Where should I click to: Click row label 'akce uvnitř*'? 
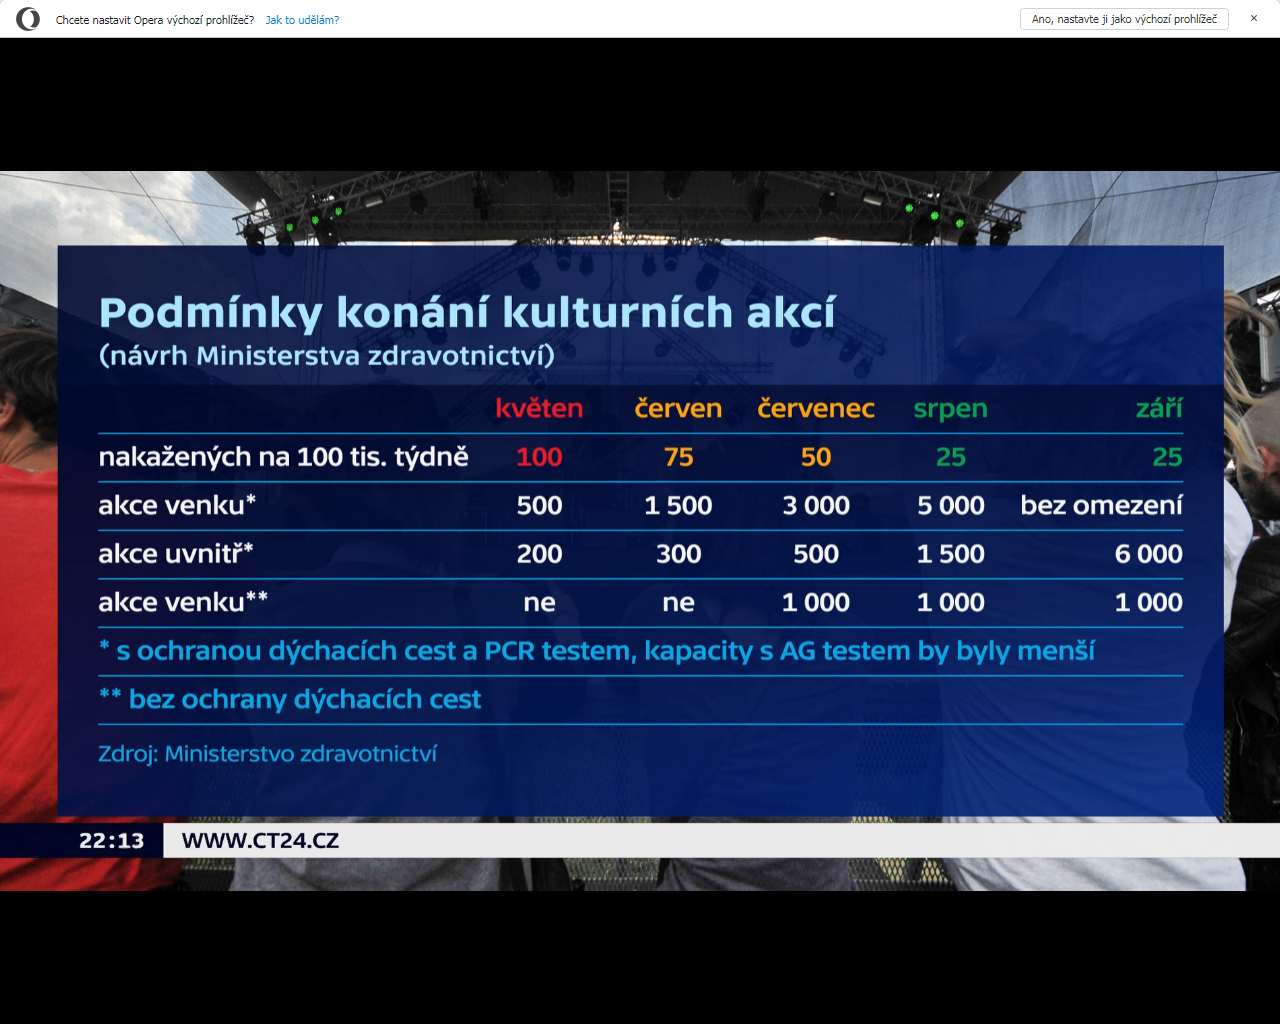click(x=176, y=553)
